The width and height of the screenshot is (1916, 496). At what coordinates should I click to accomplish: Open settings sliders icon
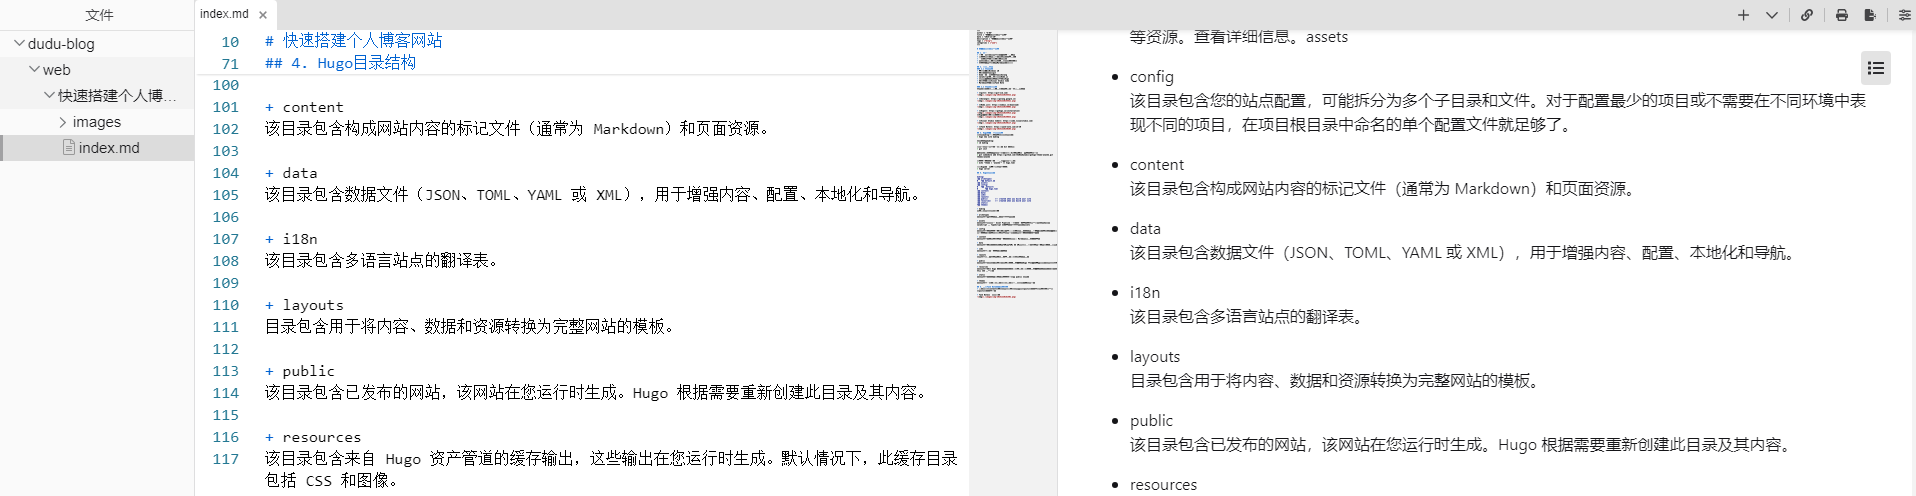point(1905,15)
